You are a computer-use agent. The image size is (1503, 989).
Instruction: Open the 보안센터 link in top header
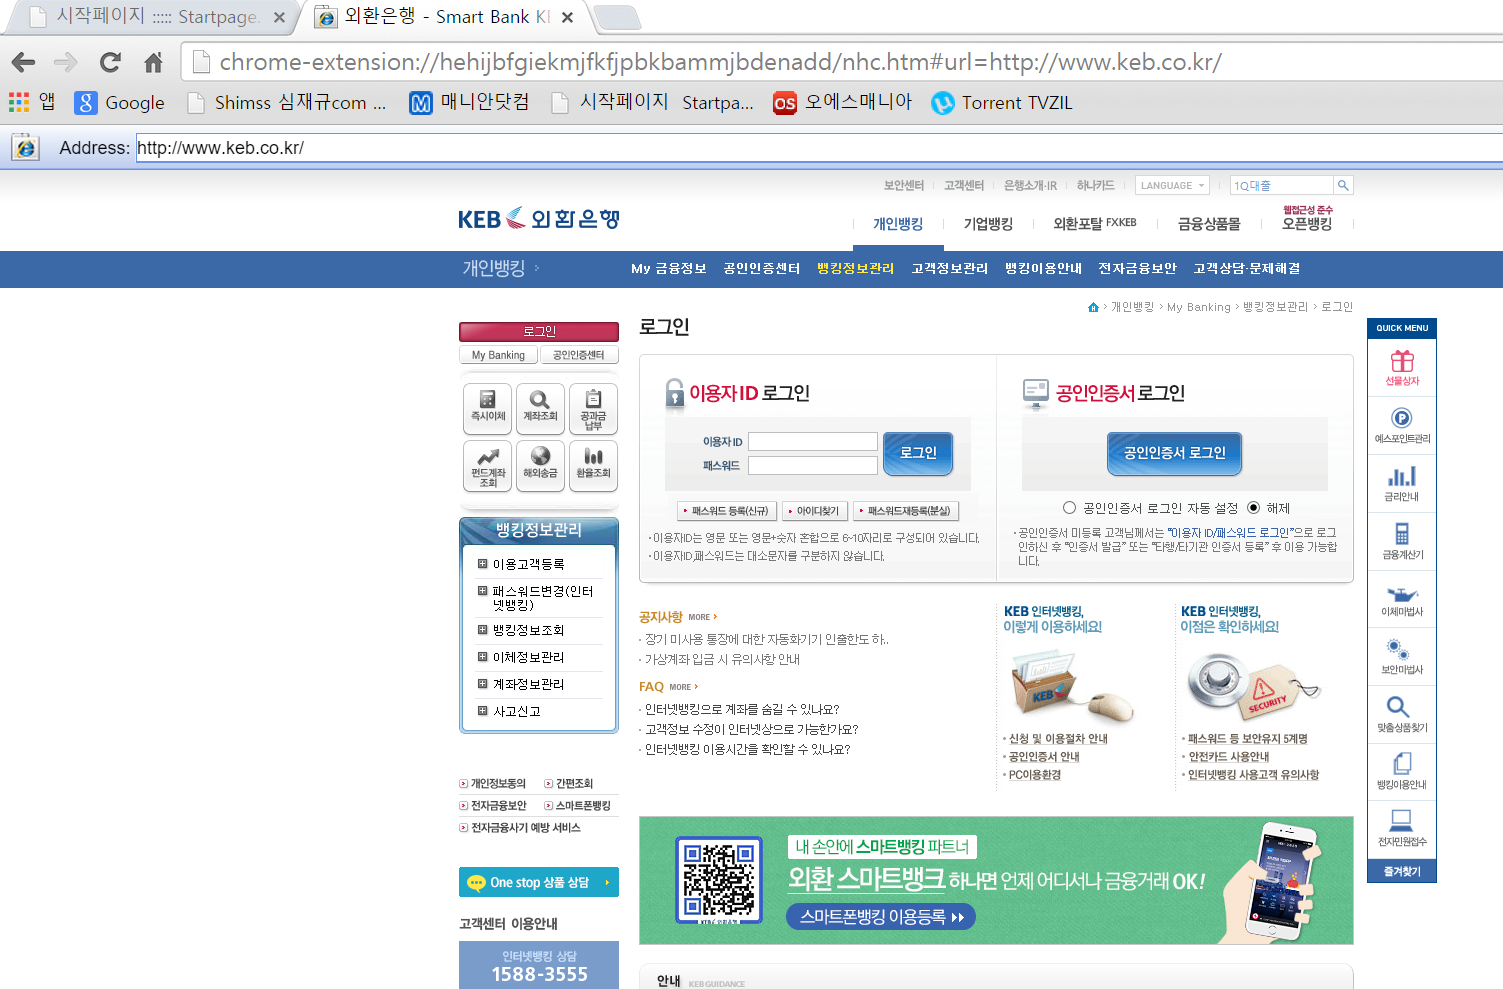pos(904,185)
